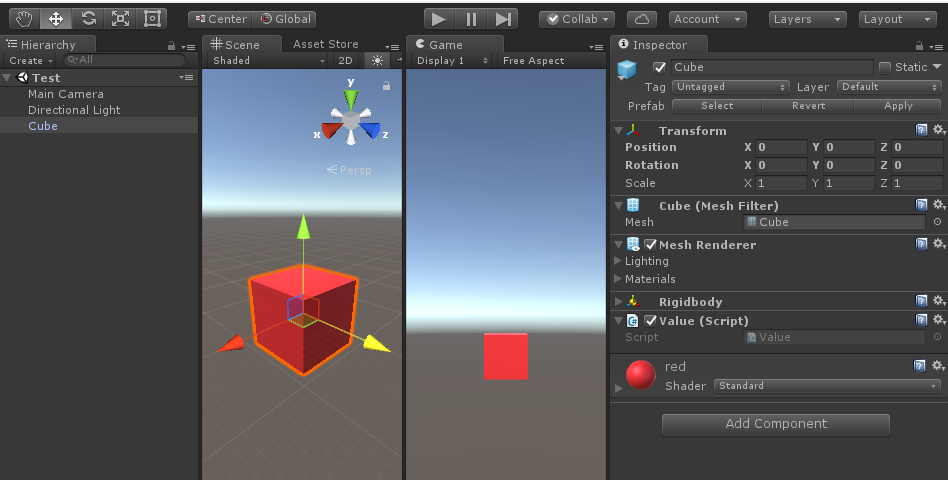Select the Rect Transform tool
This screenshot has height=480, width=948.
pos(152,19)
